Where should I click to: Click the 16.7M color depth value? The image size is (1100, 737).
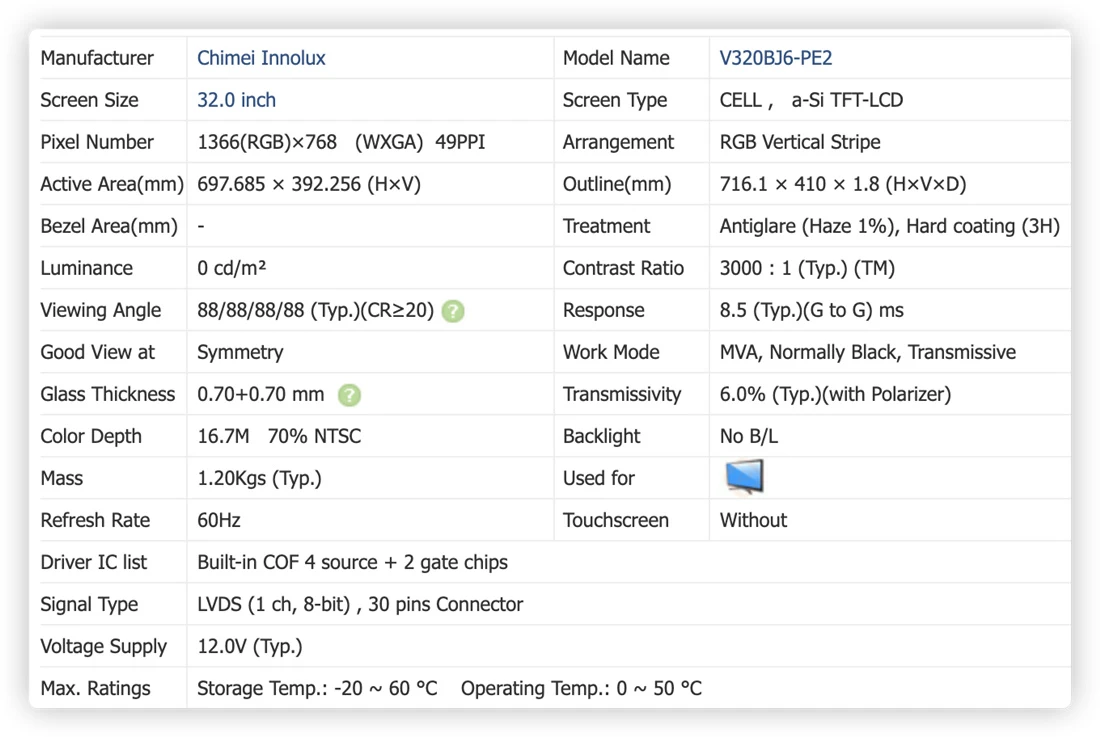[x=223, y=436]
